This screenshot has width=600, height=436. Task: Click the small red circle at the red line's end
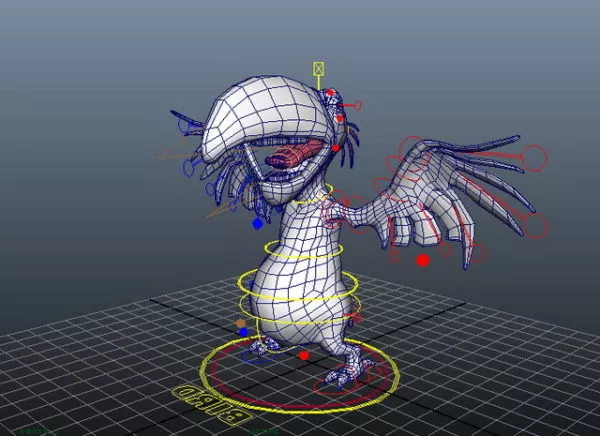[358, 105]
